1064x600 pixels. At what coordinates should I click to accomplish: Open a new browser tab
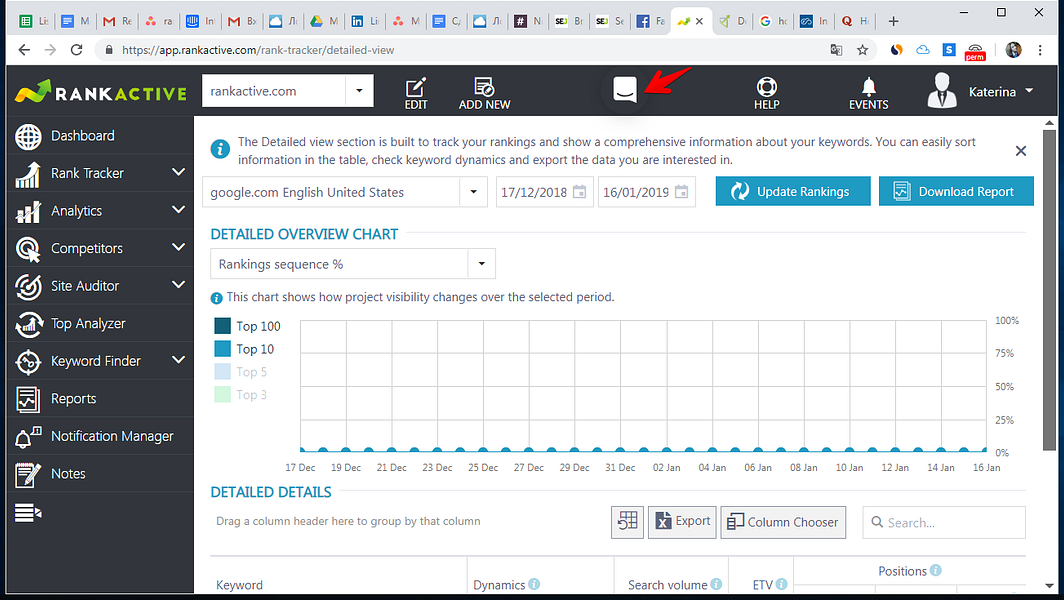point(893,21)
